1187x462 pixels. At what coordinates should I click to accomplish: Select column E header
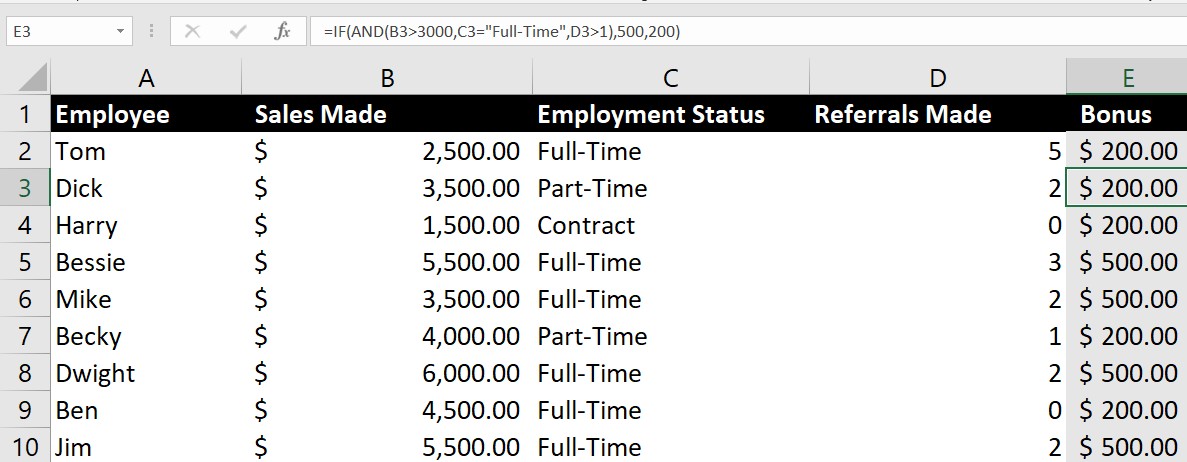click(x=1127, y=77)
